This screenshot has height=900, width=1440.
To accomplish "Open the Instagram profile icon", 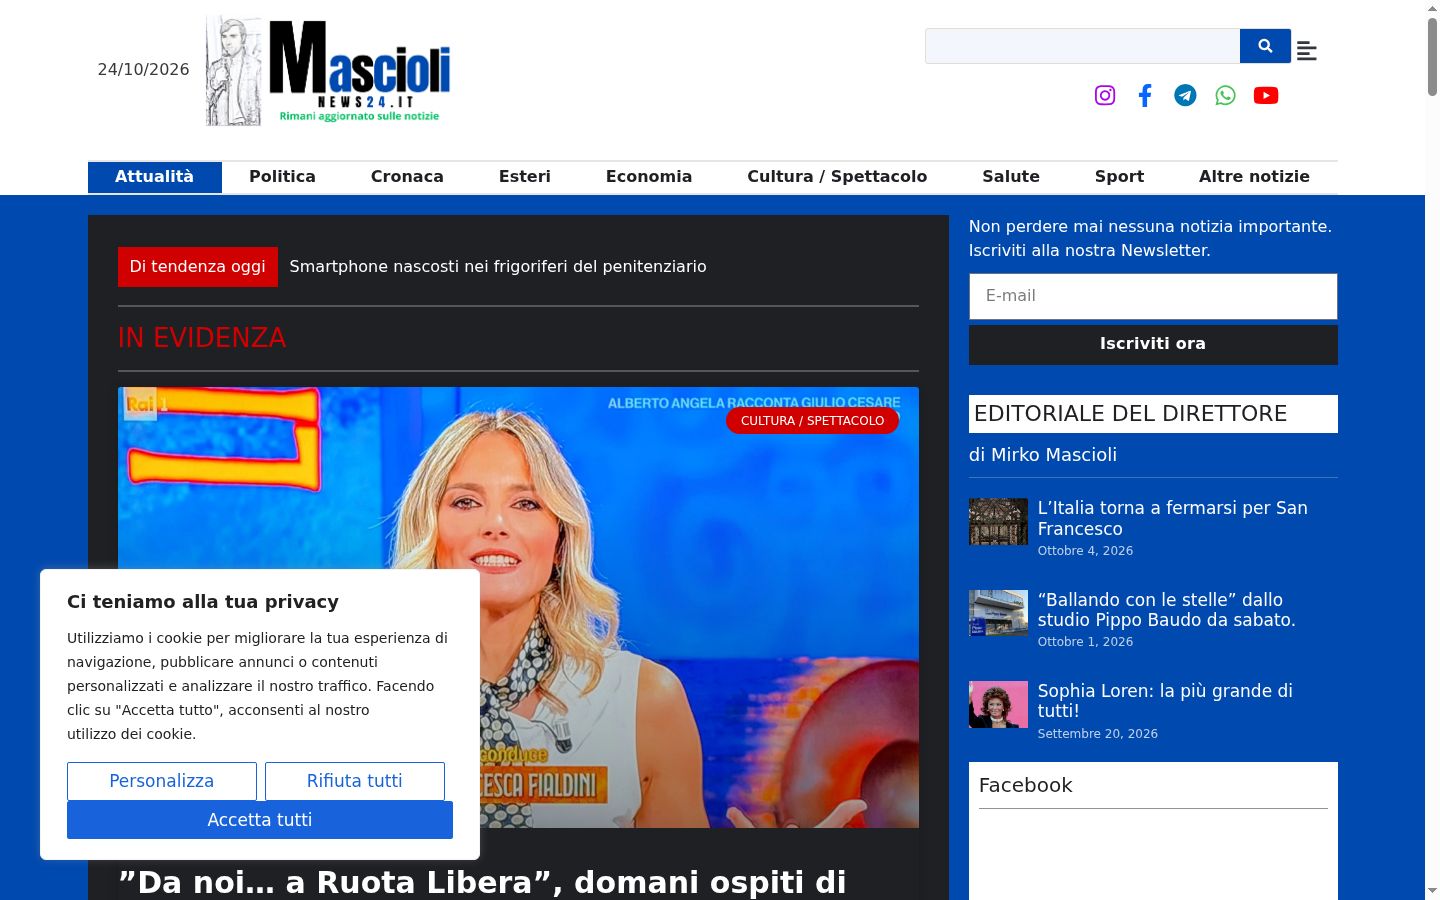I will [x=1105, y=95].
